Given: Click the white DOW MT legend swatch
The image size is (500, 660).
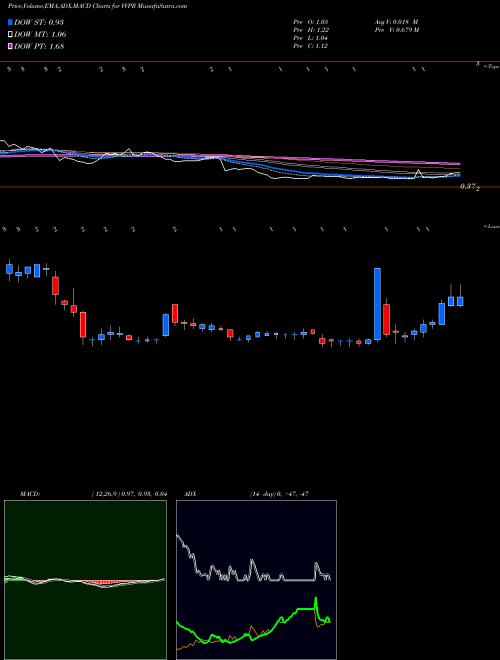Looking at the screenshot, I should (11, 35).
